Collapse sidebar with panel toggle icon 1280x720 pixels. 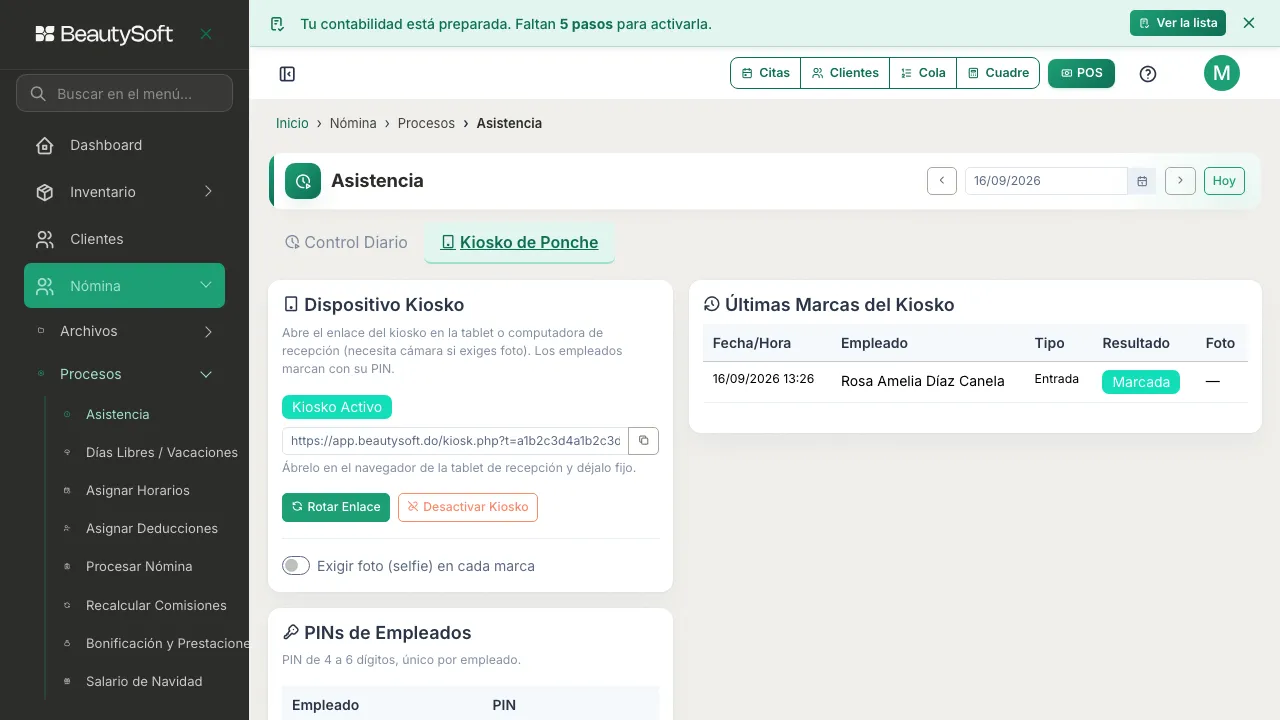pos(287,74)
